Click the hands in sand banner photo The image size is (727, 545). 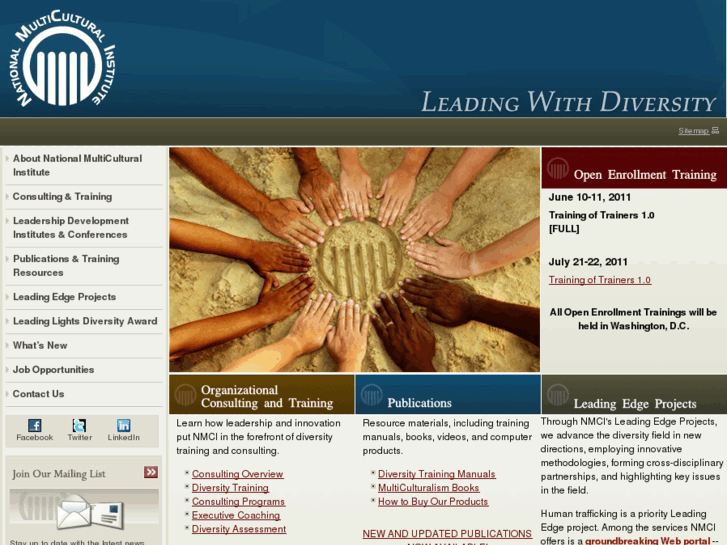[355, 260]
